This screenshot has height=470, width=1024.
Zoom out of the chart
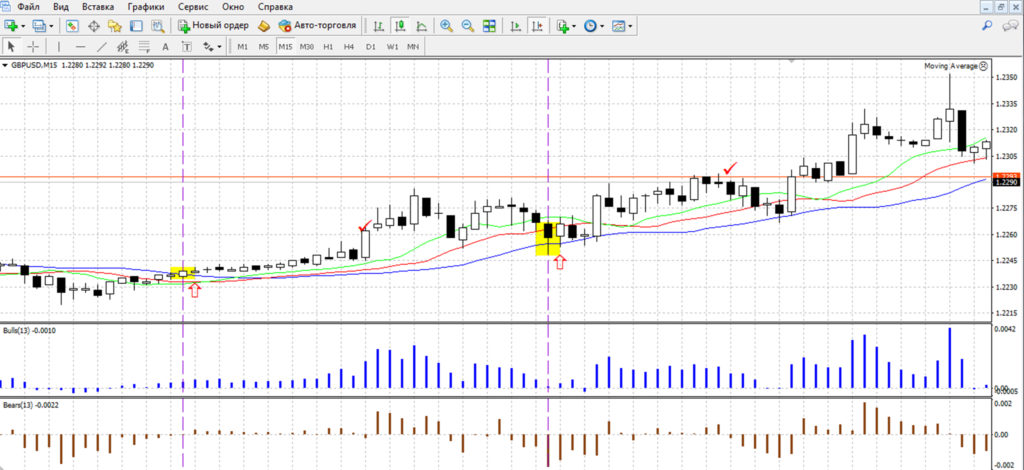pyautogui.click(x=468, y=26)
